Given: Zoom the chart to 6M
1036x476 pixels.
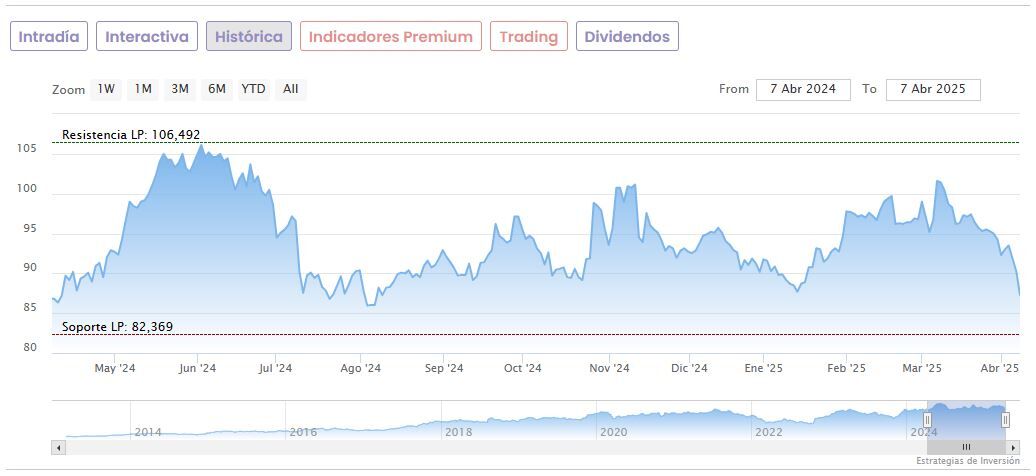Looking at the screenshot, I should coord(217,89).
